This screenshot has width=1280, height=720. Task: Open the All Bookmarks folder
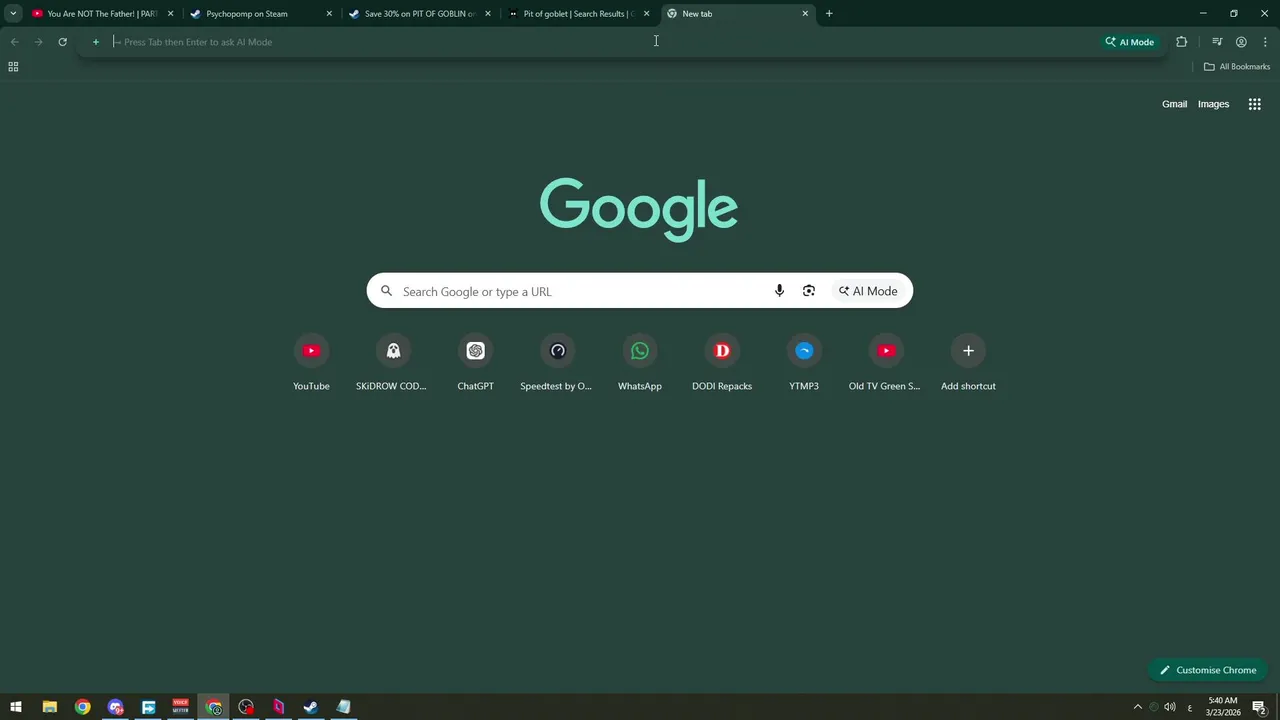pyautogui.click(x=1237, y=67)
